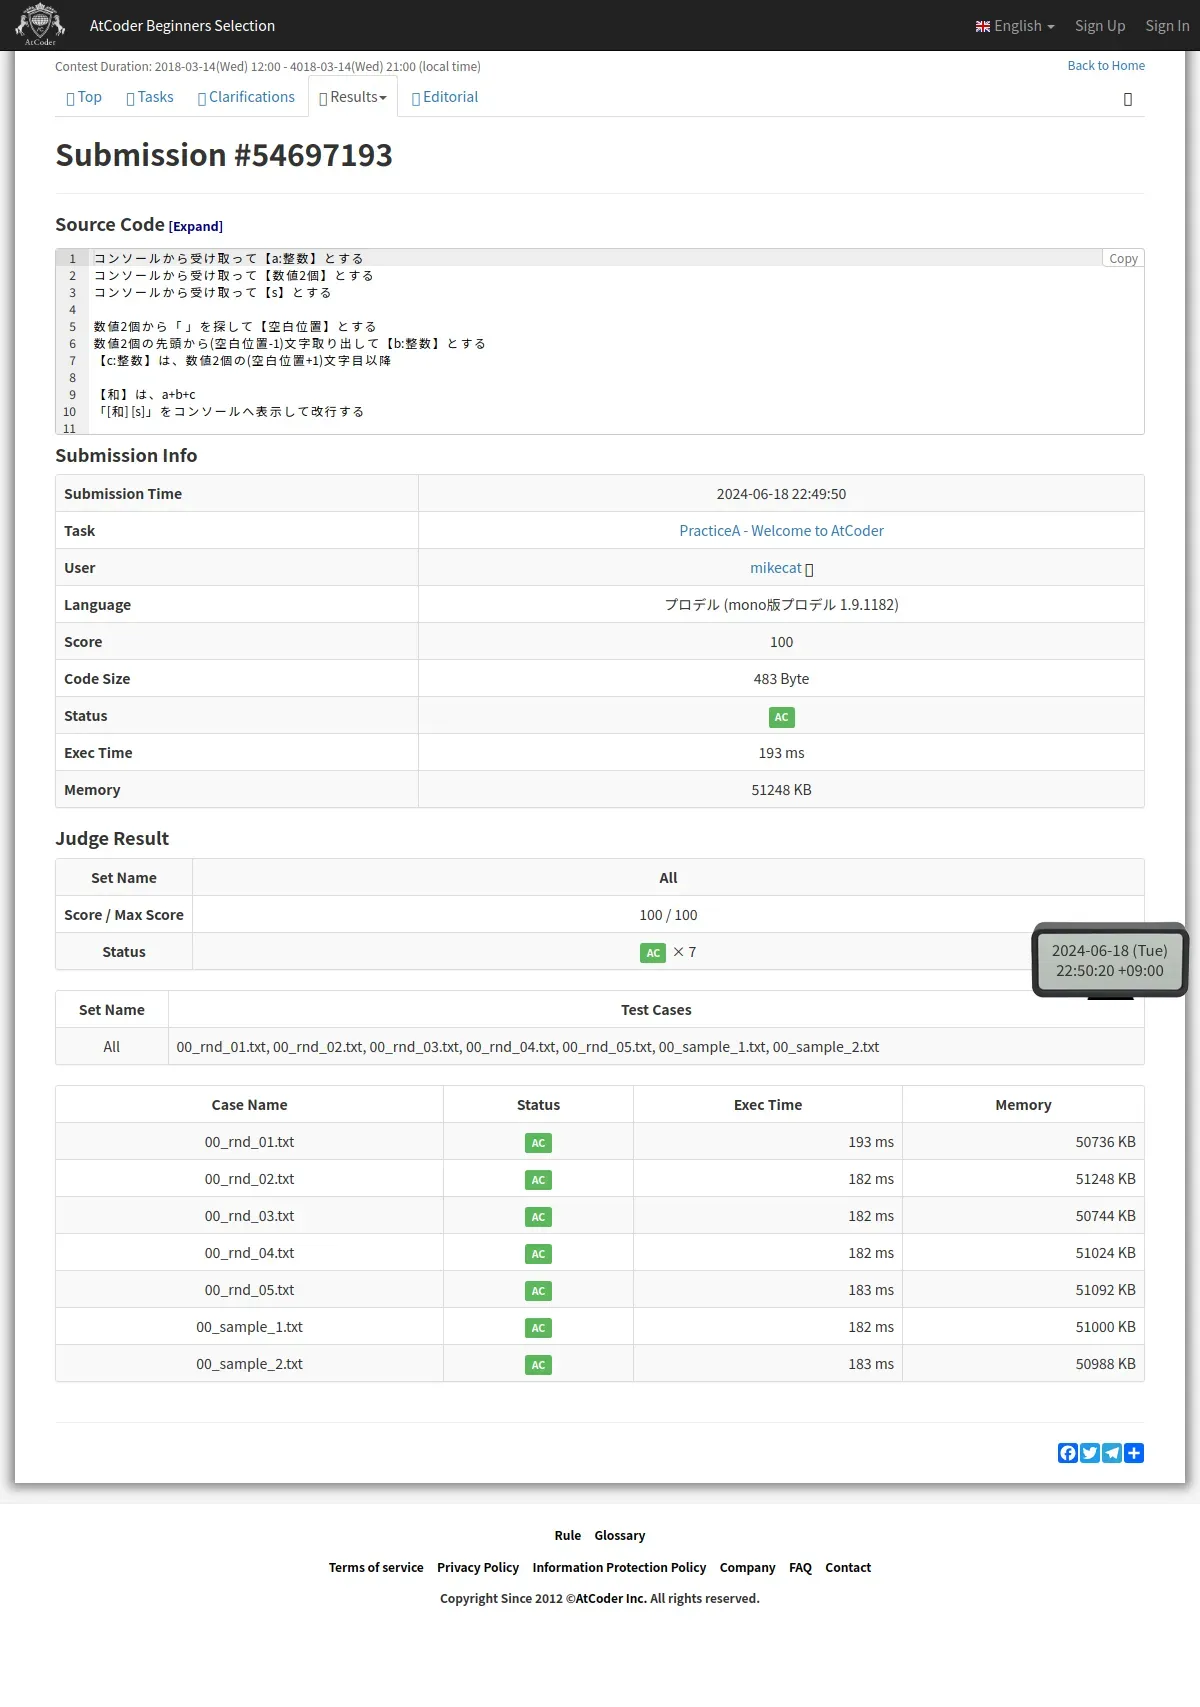Expand the source code view
The image size is (1200, 1707).
[x=196, y=227]
